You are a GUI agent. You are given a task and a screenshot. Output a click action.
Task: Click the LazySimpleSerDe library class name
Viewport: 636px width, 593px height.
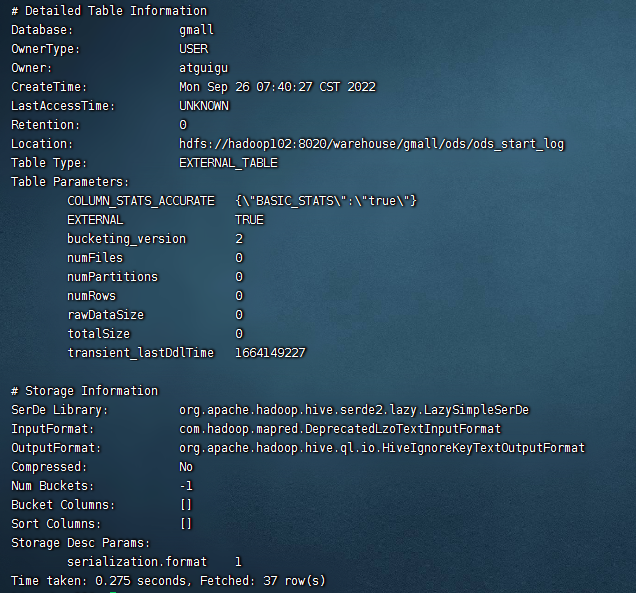tap(354, 410)
